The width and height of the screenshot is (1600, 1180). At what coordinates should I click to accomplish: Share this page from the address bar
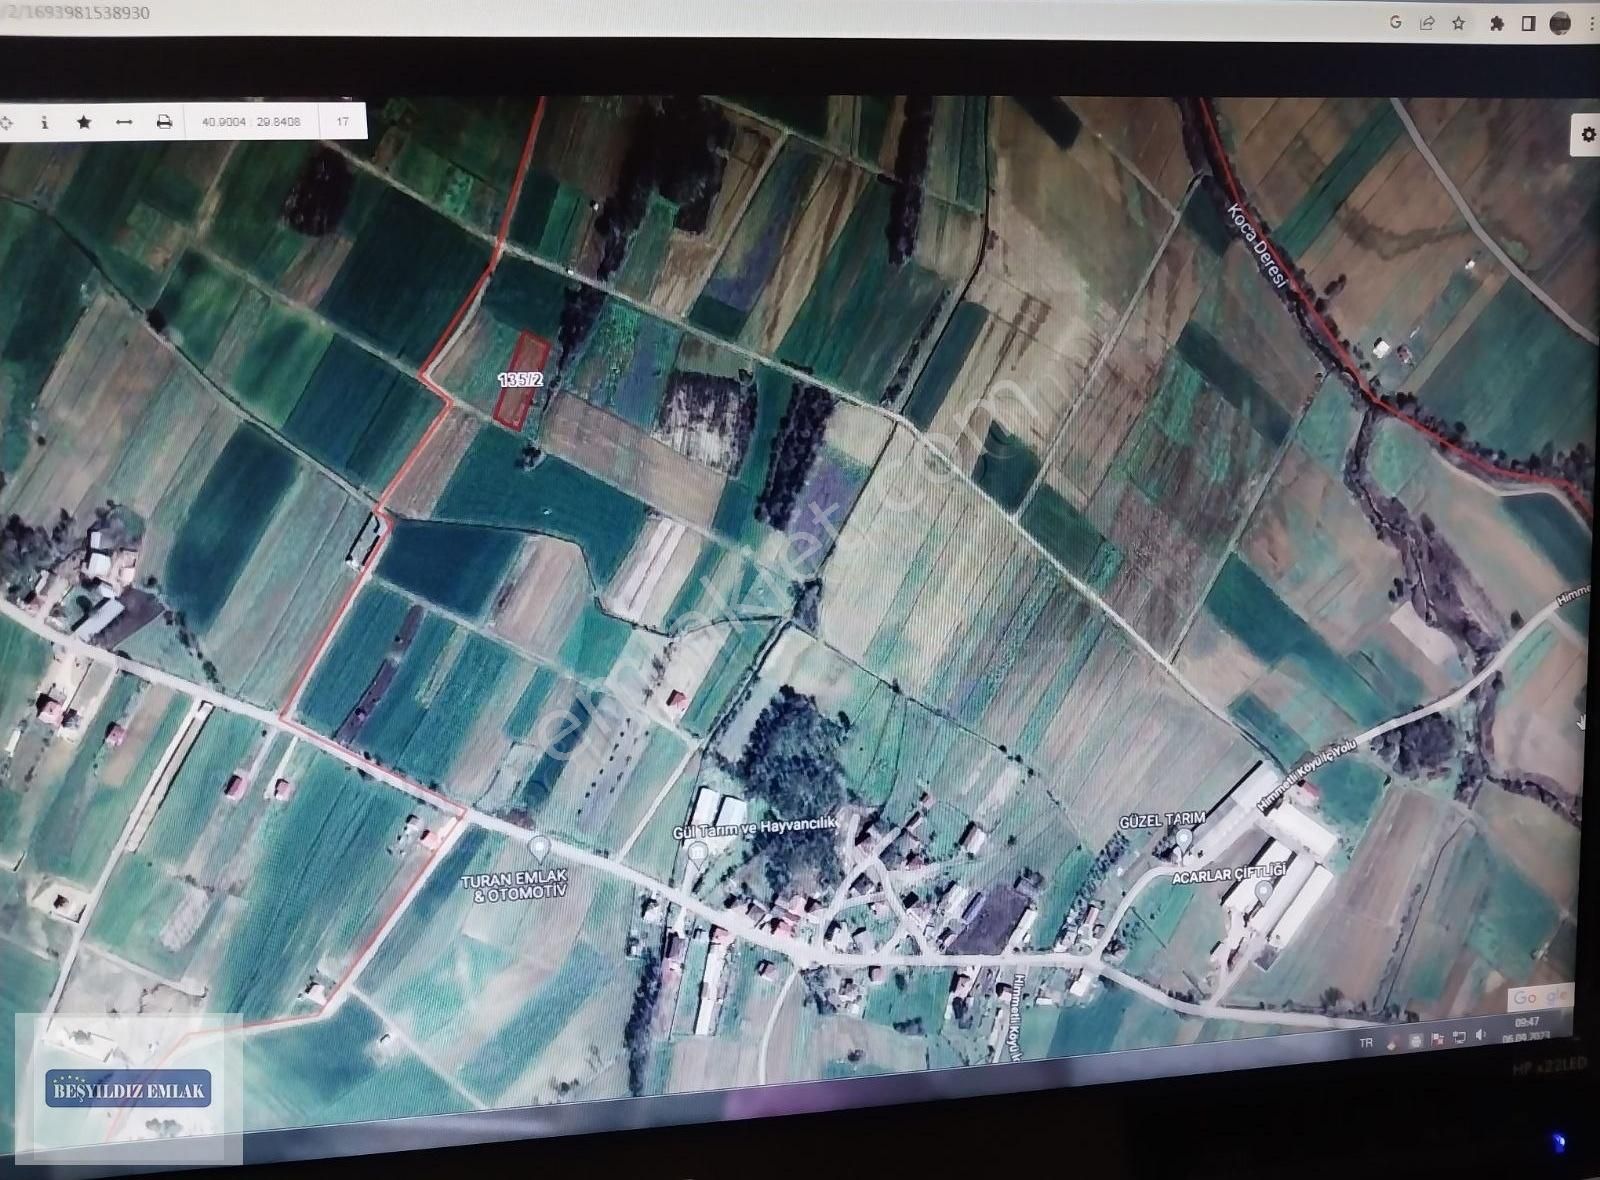(1427, 23)
